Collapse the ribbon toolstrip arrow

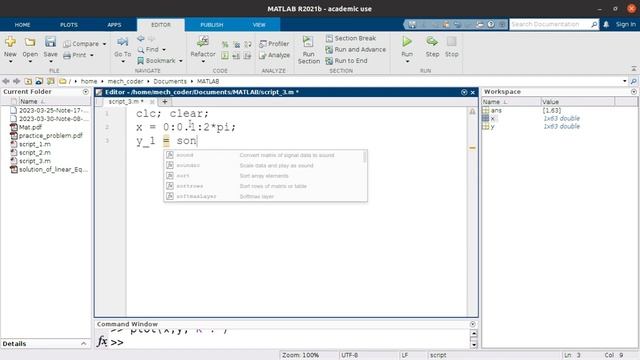coord(634,69)
